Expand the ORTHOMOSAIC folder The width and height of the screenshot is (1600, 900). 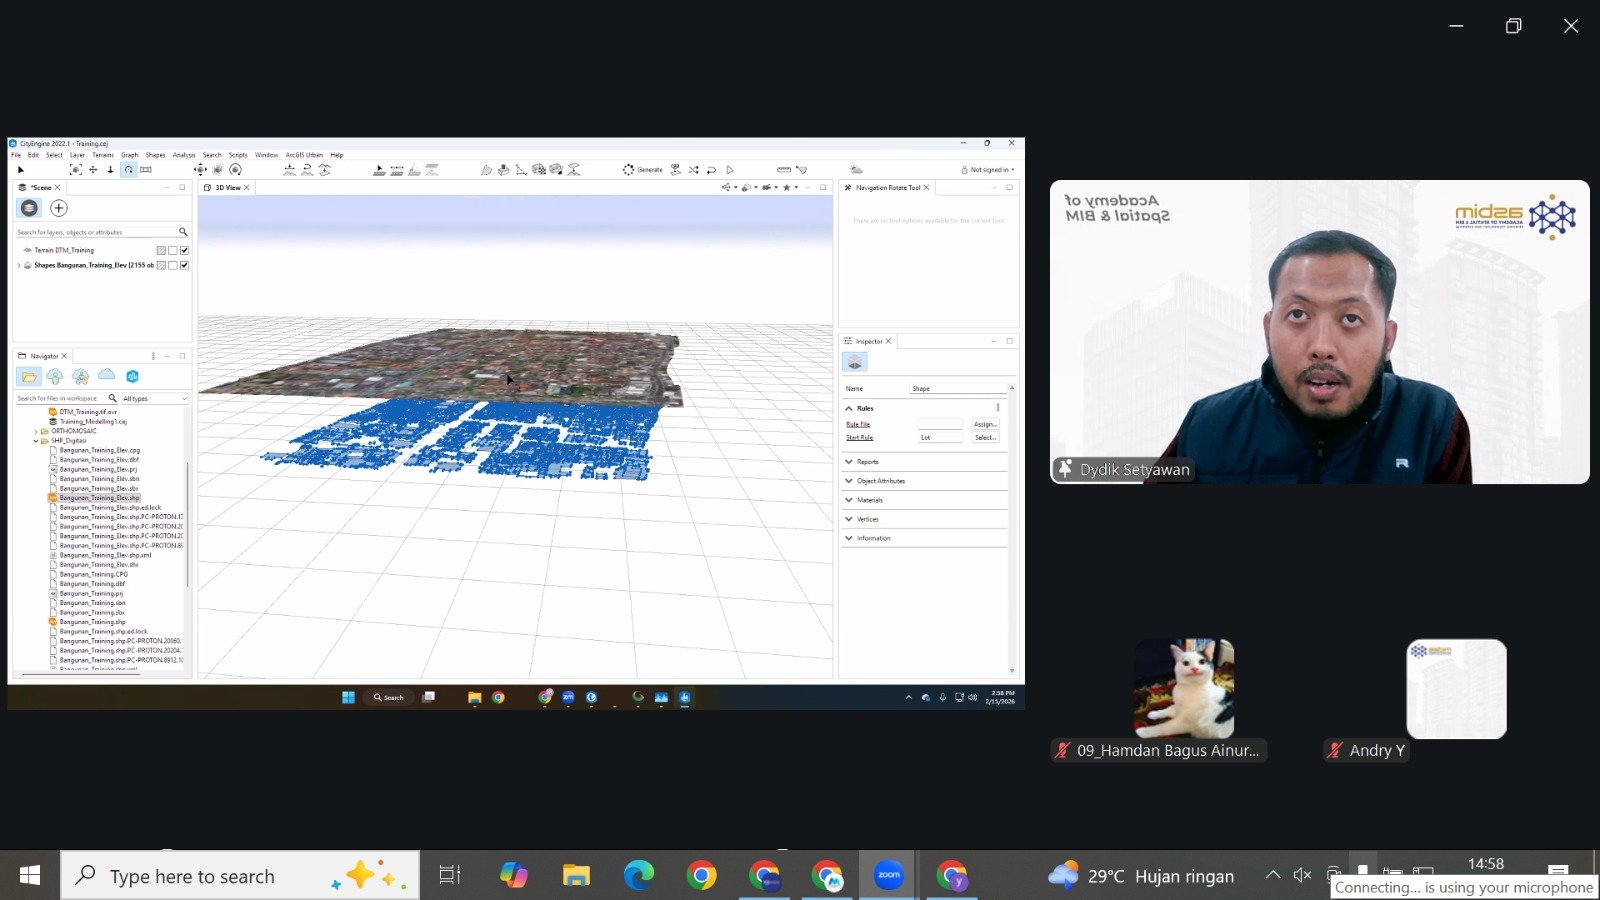[36, 431]
